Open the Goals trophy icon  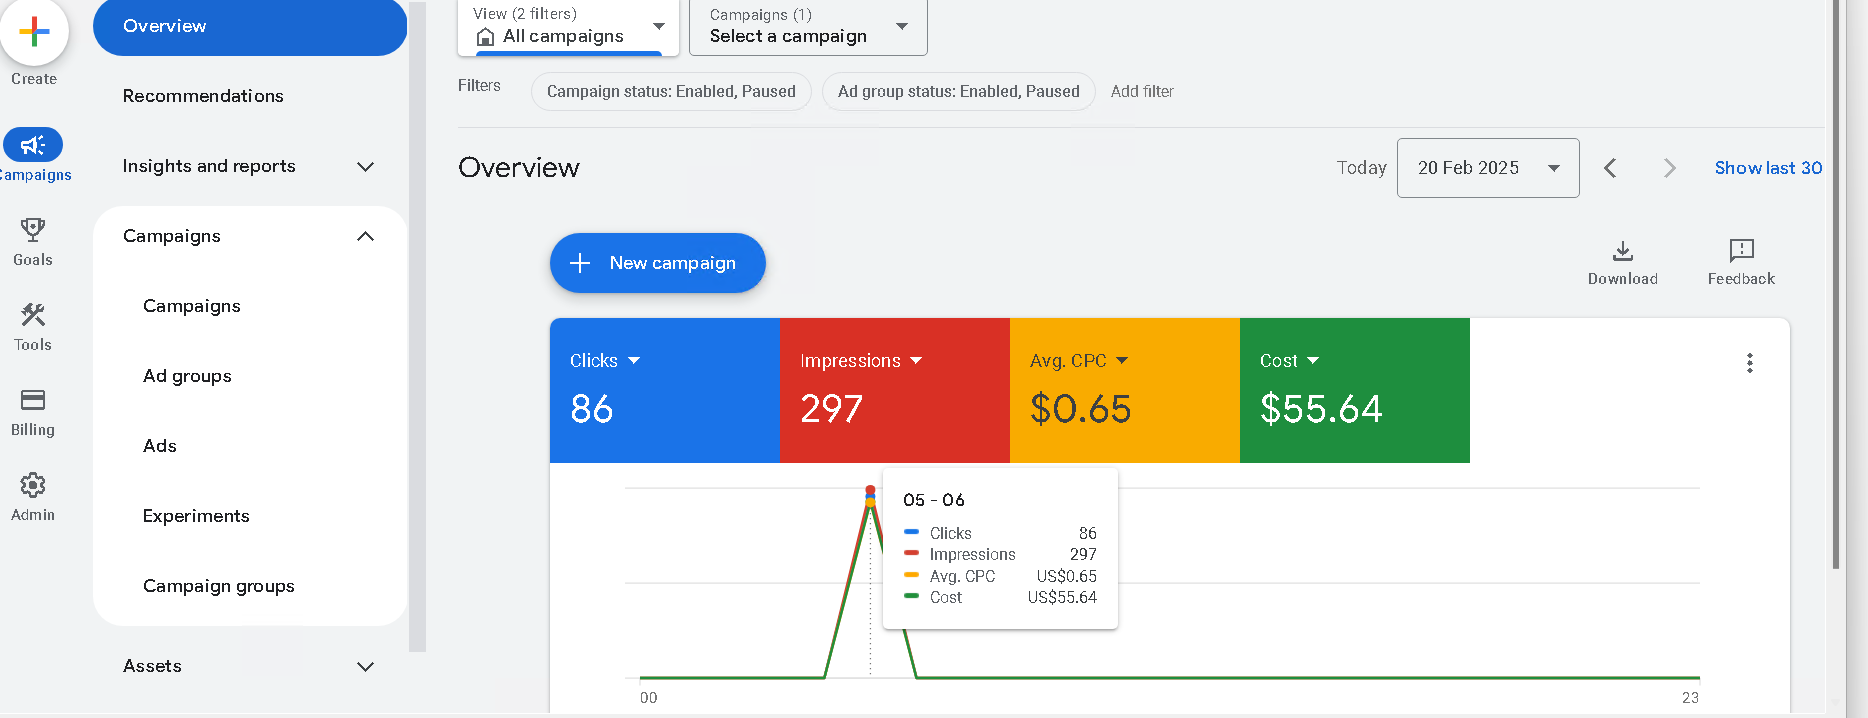click(33, 230)
